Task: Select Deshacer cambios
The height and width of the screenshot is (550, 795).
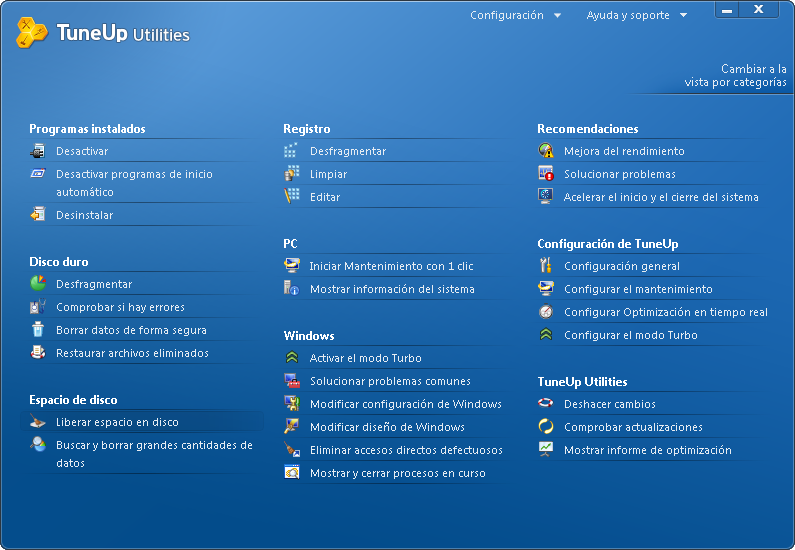Action: coord(610,404)
